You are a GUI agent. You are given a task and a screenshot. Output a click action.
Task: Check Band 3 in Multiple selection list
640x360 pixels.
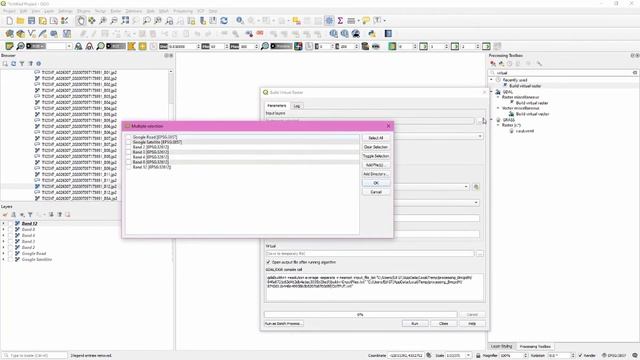[x=129, y=152]
